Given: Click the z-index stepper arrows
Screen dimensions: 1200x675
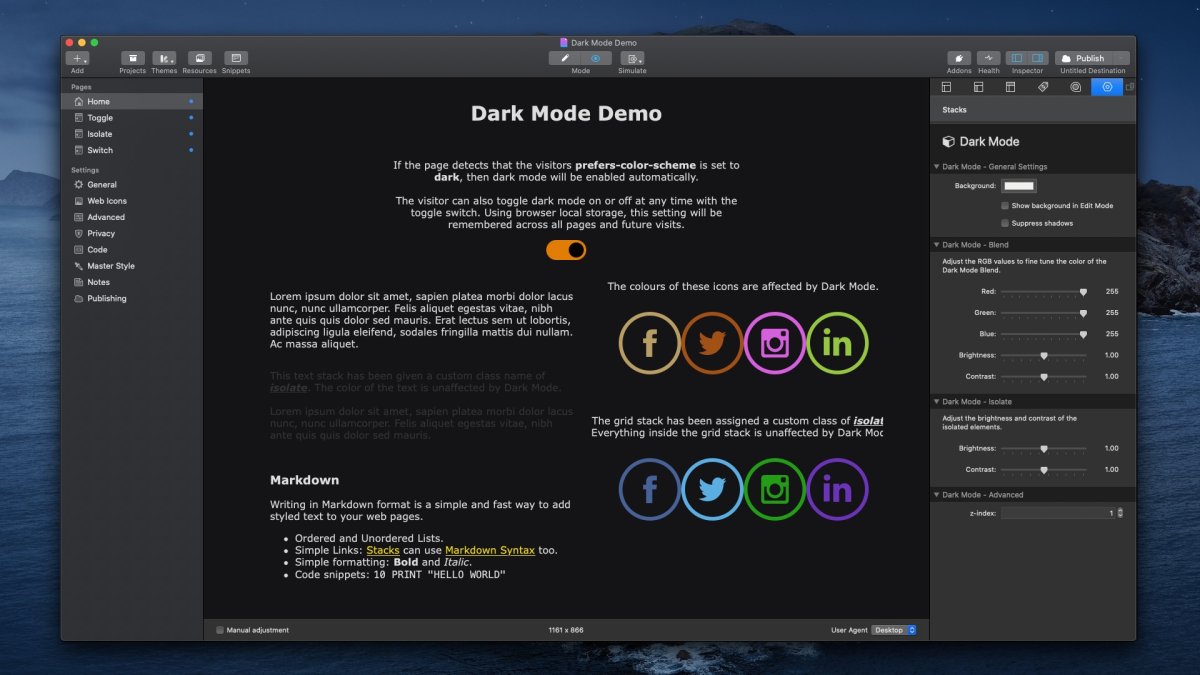Looking at the screenshot, I should point(1120,513).
